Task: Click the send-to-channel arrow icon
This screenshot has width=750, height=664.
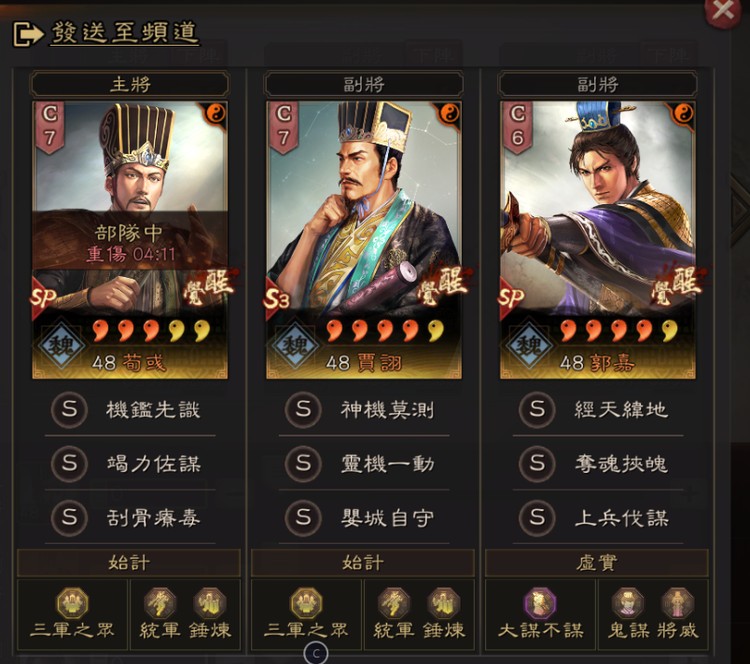Action: [x=28, y=34]
